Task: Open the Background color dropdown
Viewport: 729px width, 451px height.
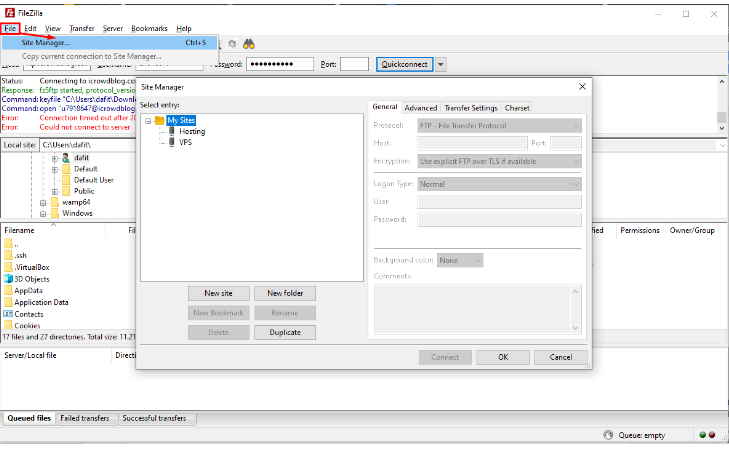Action: (x=460, y=260)
